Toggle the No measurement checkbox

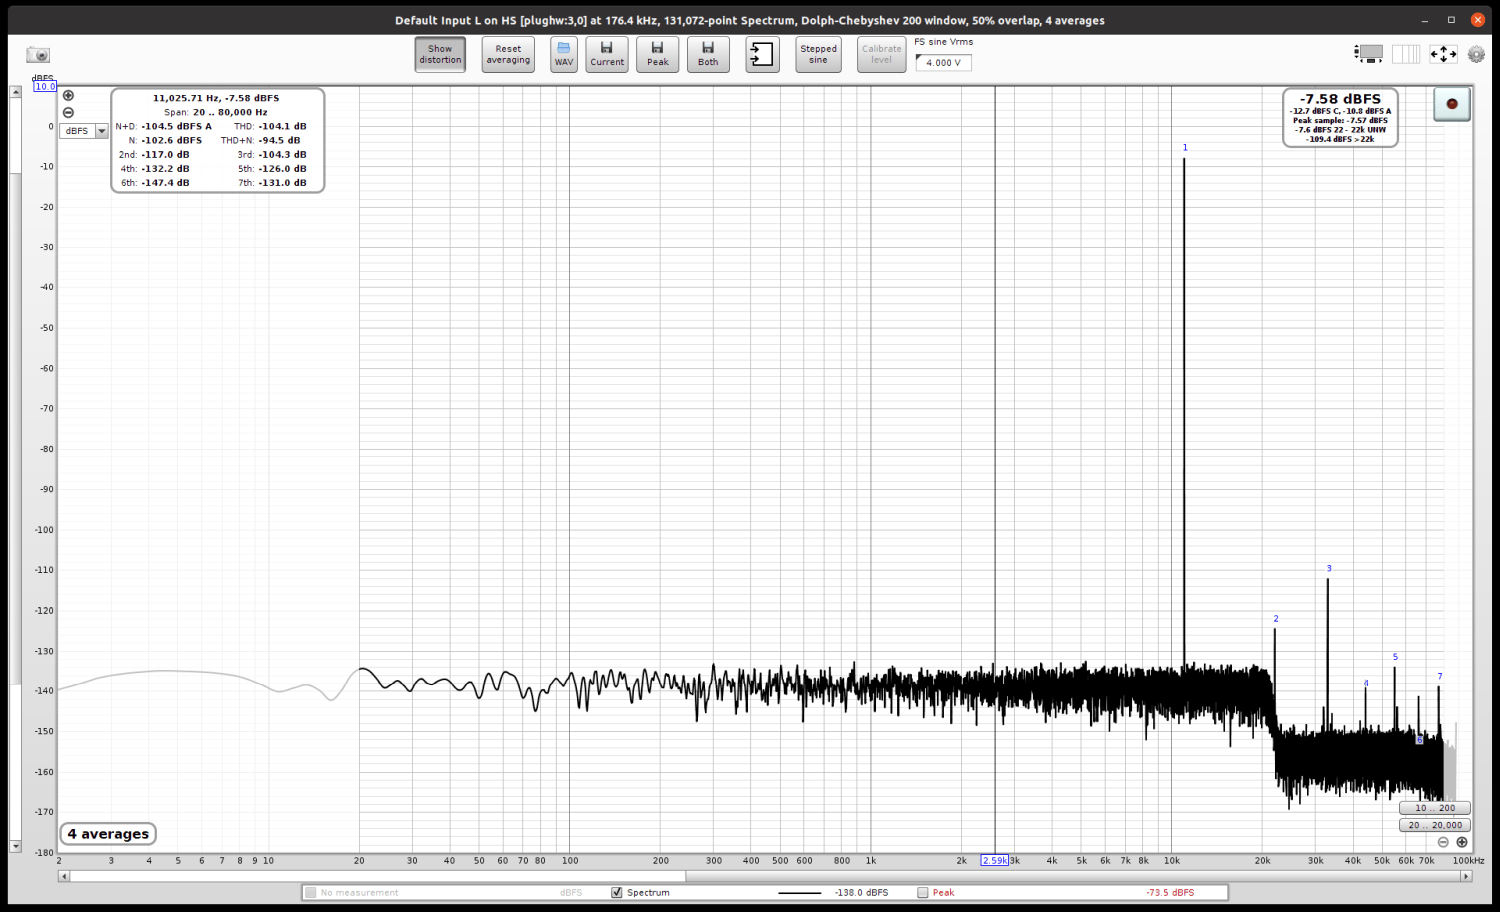[x=311, y=892]
